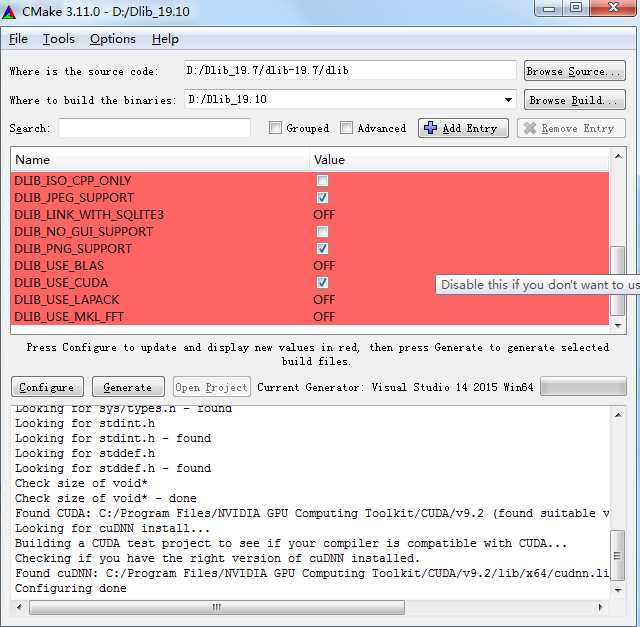This screenshot has width=640, height=627.
Task: Click the output log scroll left arrow
Action: 19,607
